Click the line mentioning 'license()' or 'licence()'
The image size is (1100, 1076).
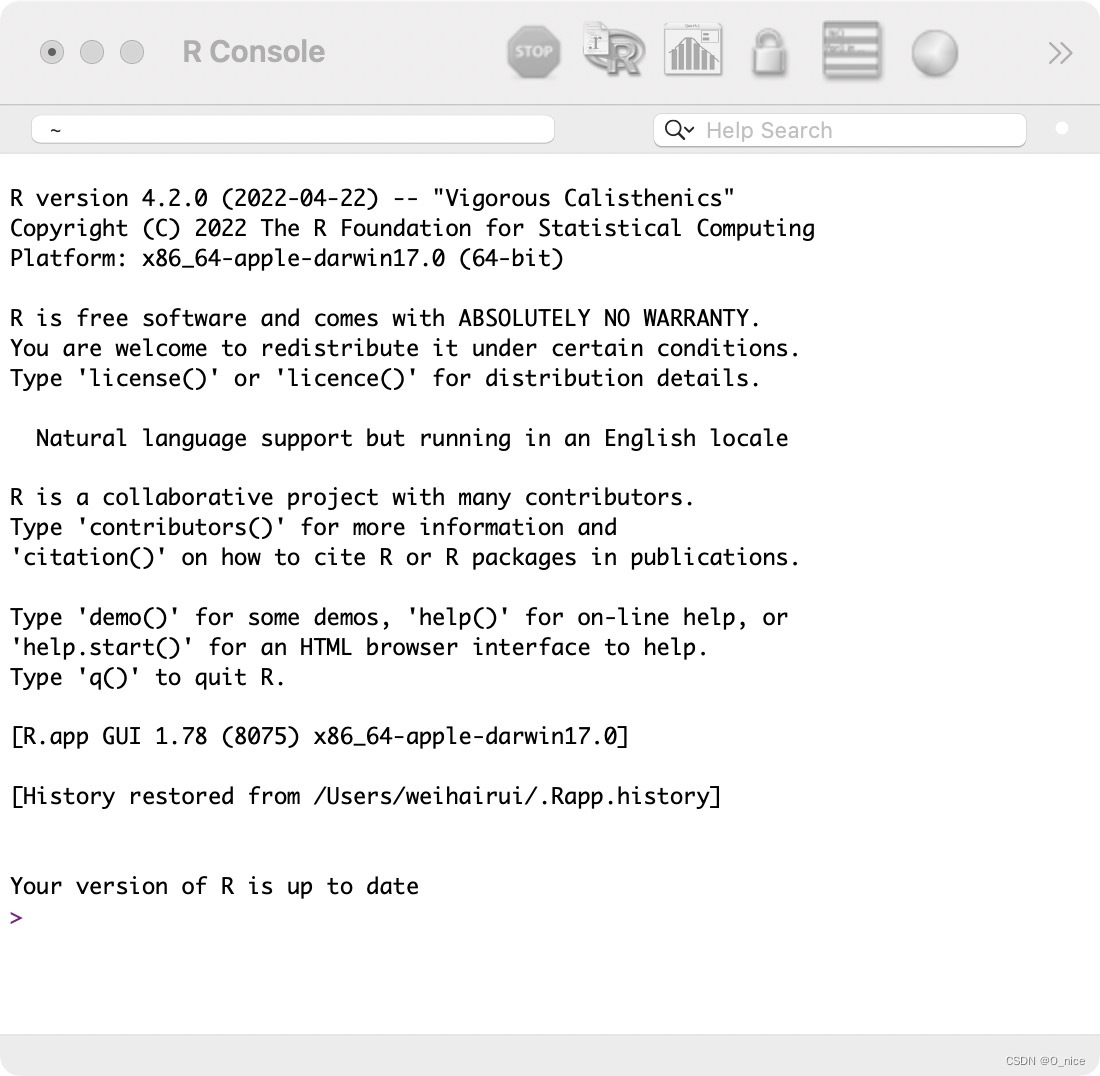click(385, 379)
